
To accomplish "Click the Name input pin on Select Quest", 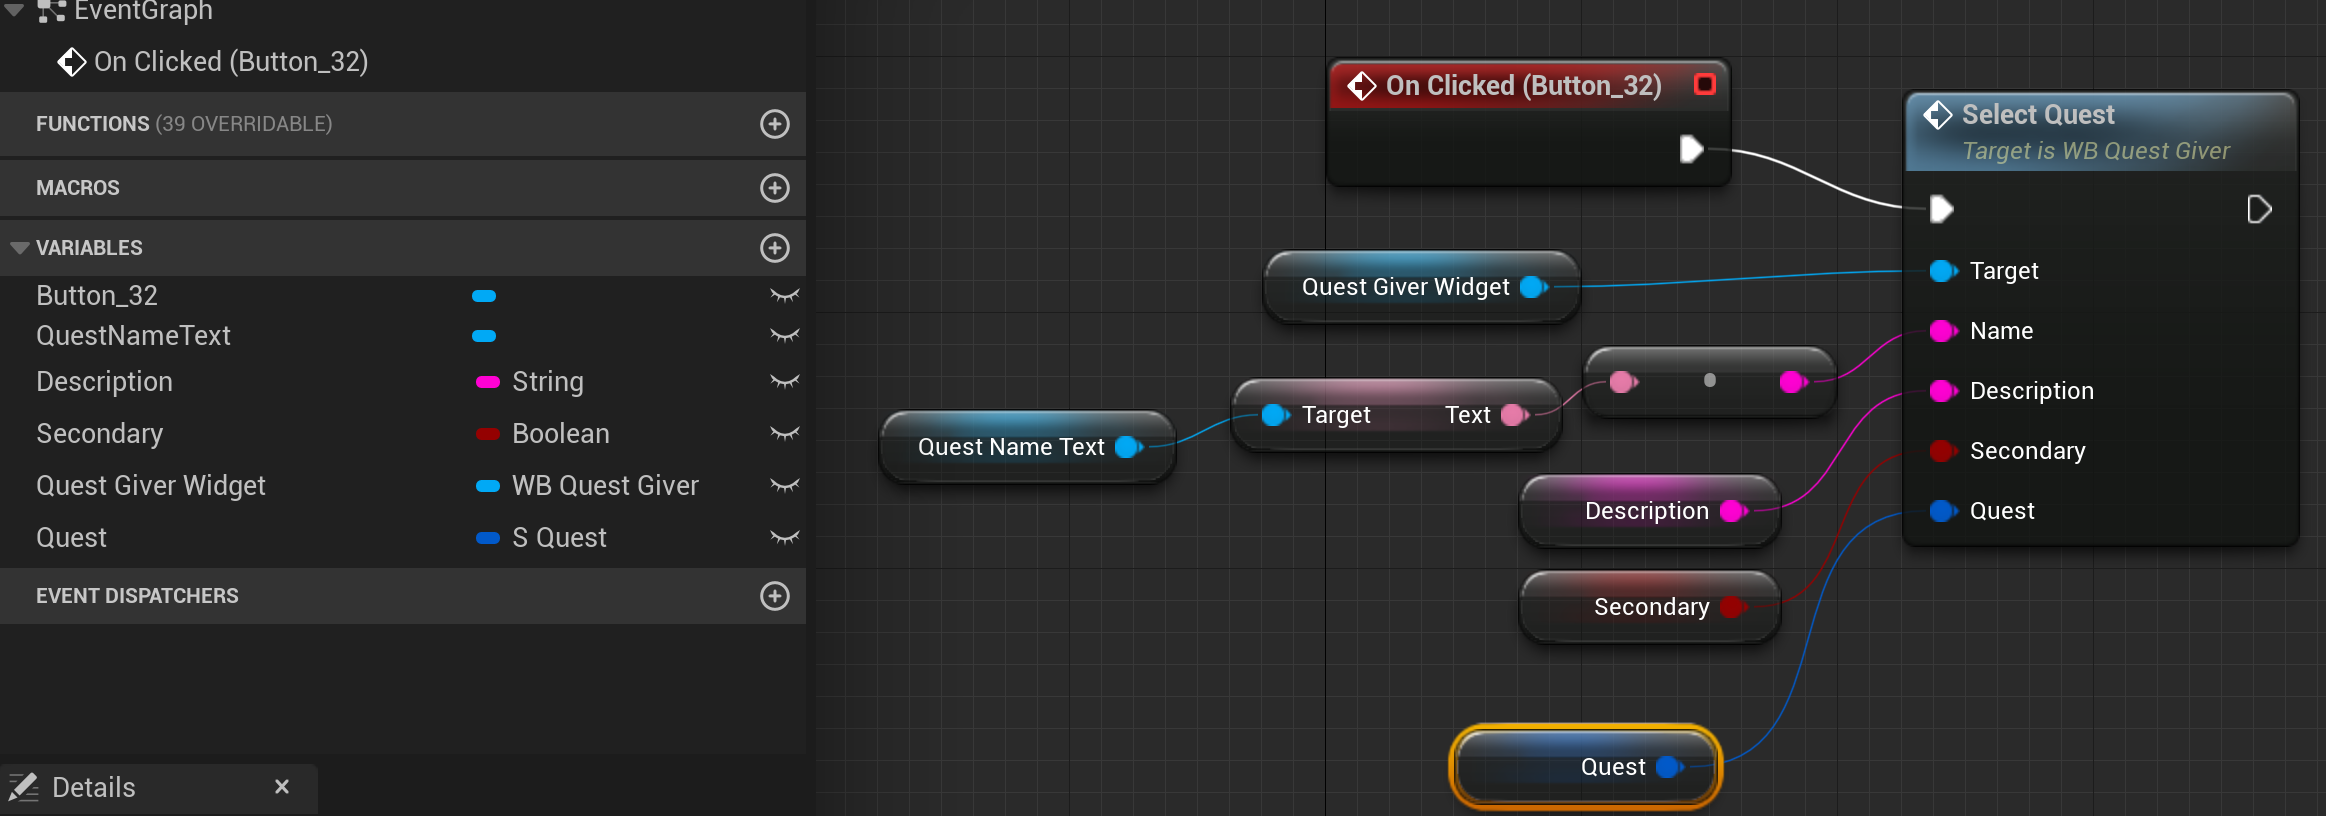I will (x=1943, y=331).
